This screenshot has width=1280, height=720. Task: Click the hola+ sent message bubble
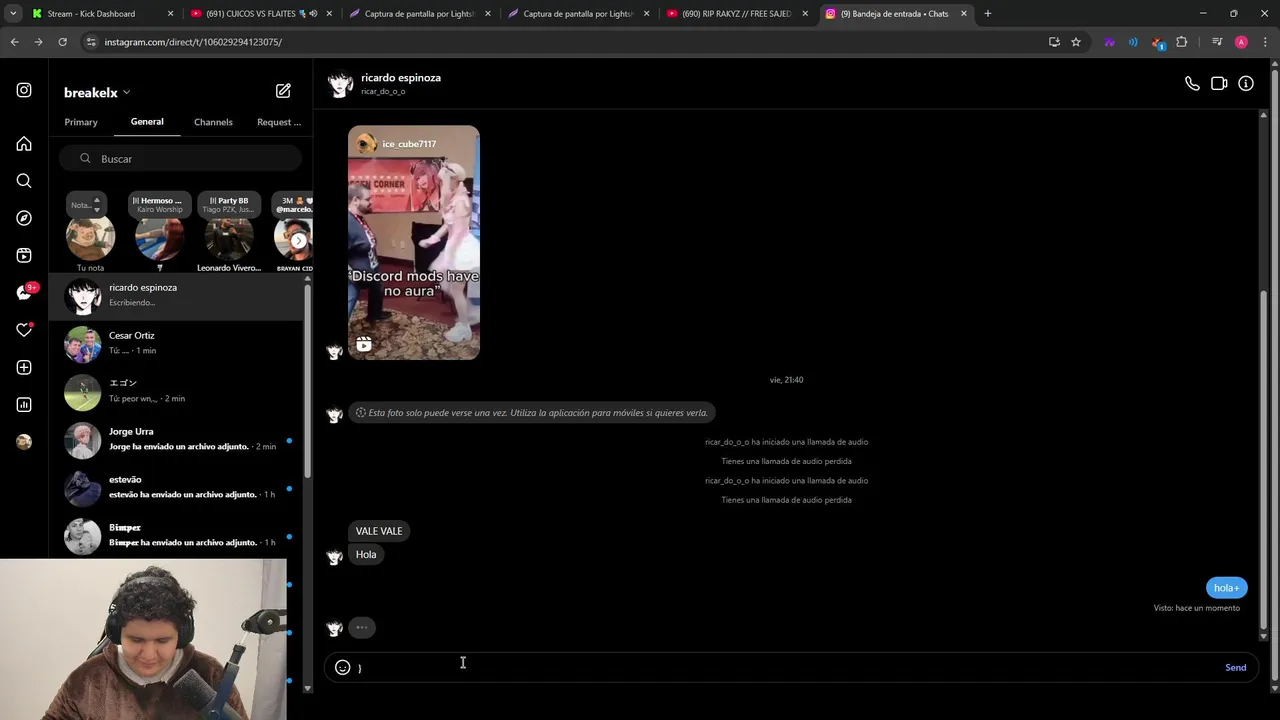pos(1227,588)
